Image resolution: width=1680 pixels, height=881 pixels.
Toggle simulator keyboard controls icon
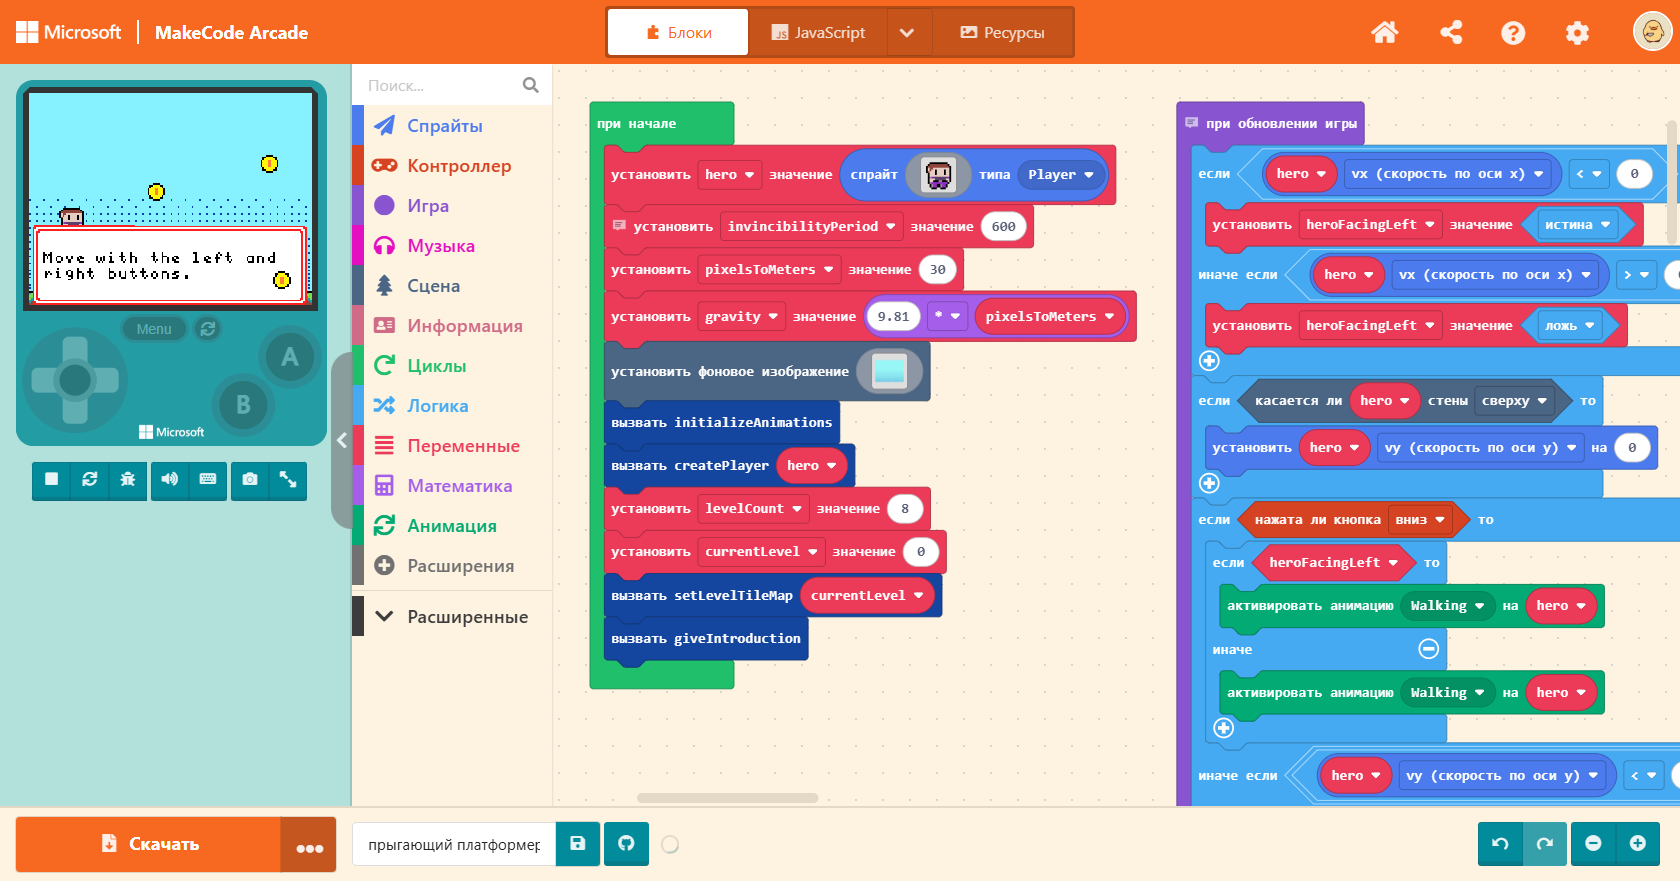click(x=208, y=480)
